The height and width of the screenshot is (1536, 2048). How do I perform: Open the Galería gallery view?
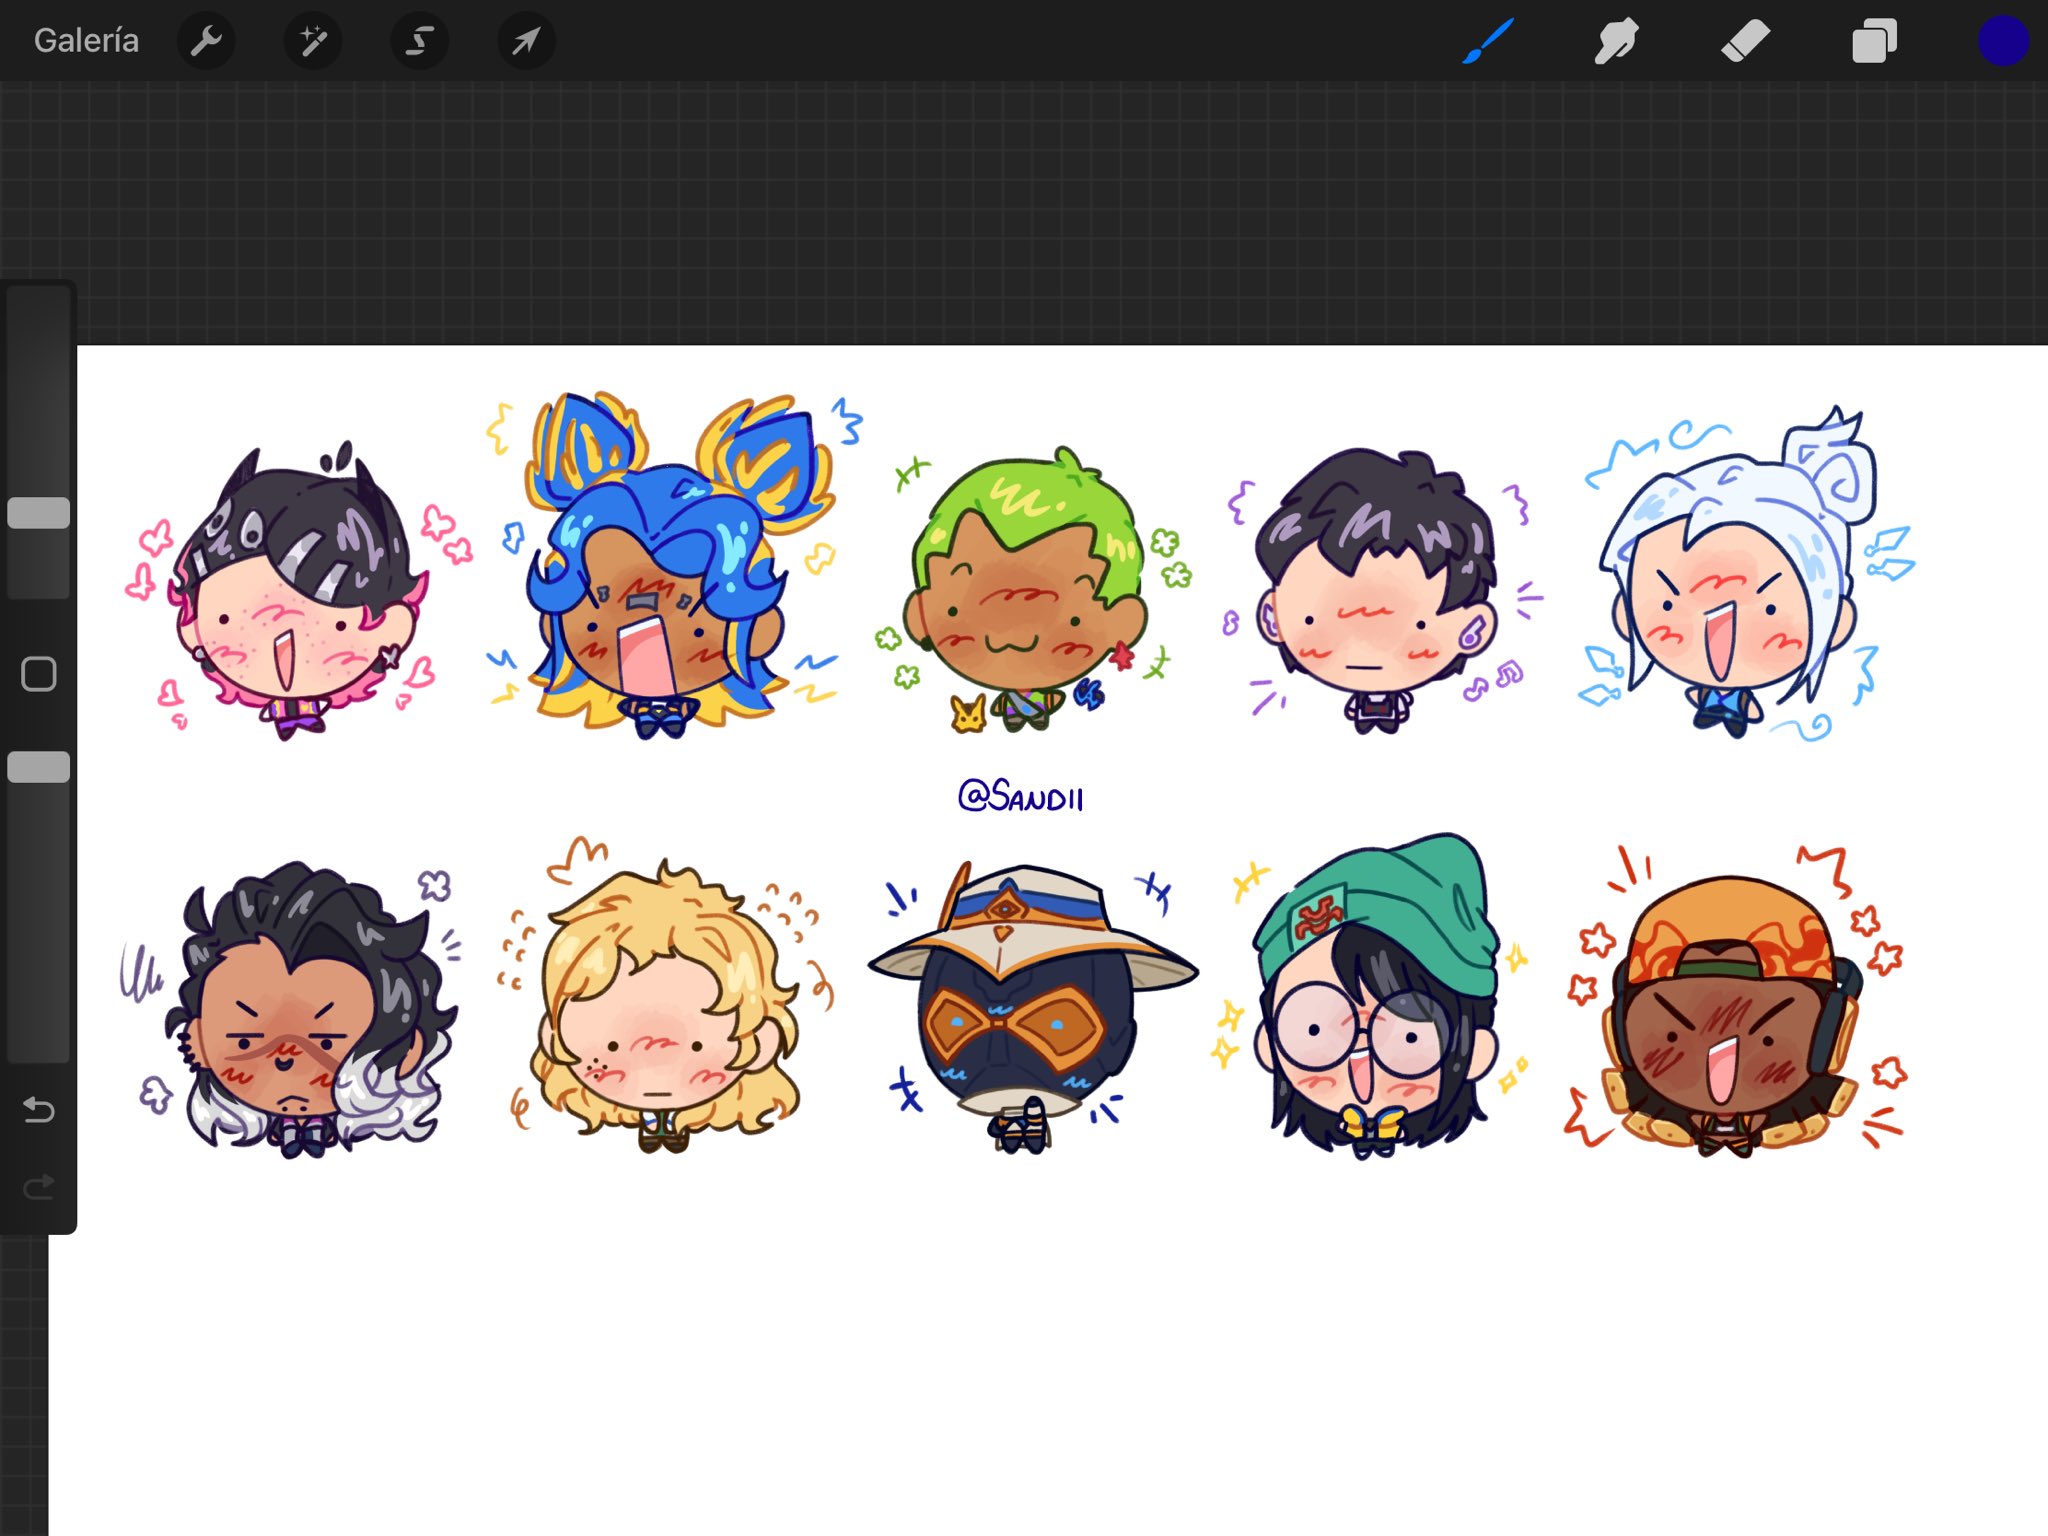tap(86, 41)
